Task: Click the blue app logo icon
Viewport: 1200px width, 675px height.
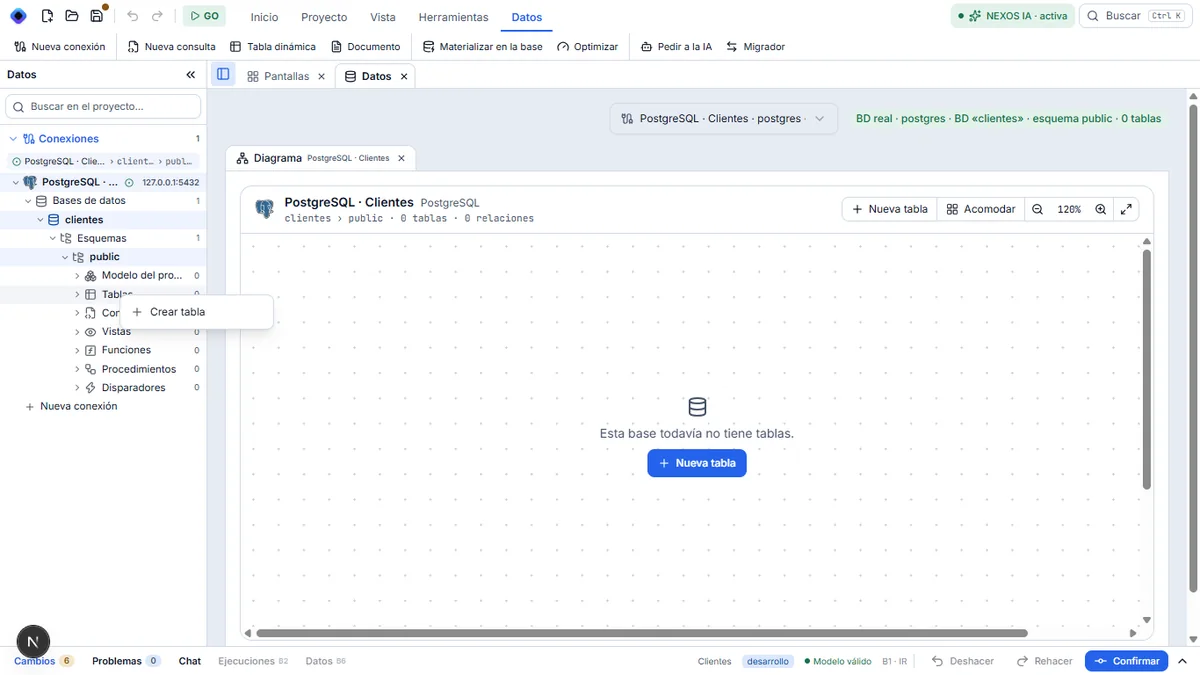Action: pos(18,16)
